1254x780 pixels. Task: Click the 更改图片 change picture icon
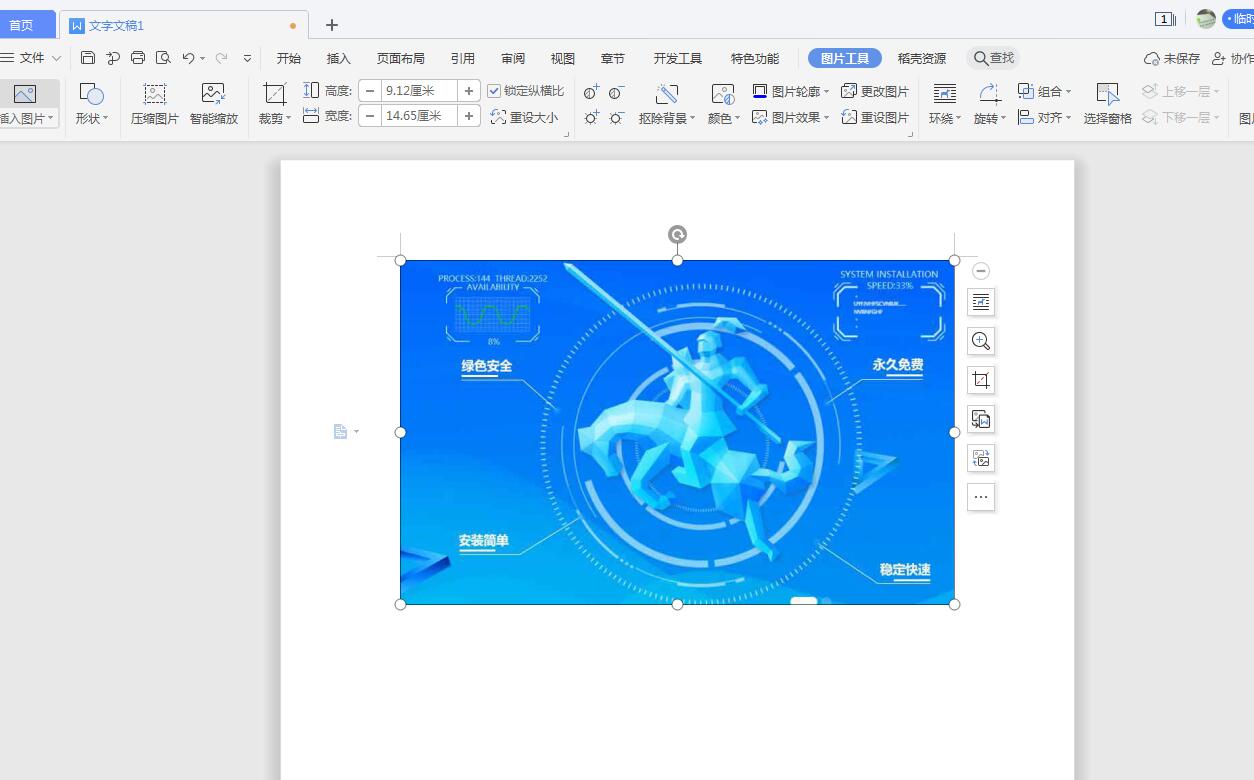pyautogui.click(x=875, y=91)
